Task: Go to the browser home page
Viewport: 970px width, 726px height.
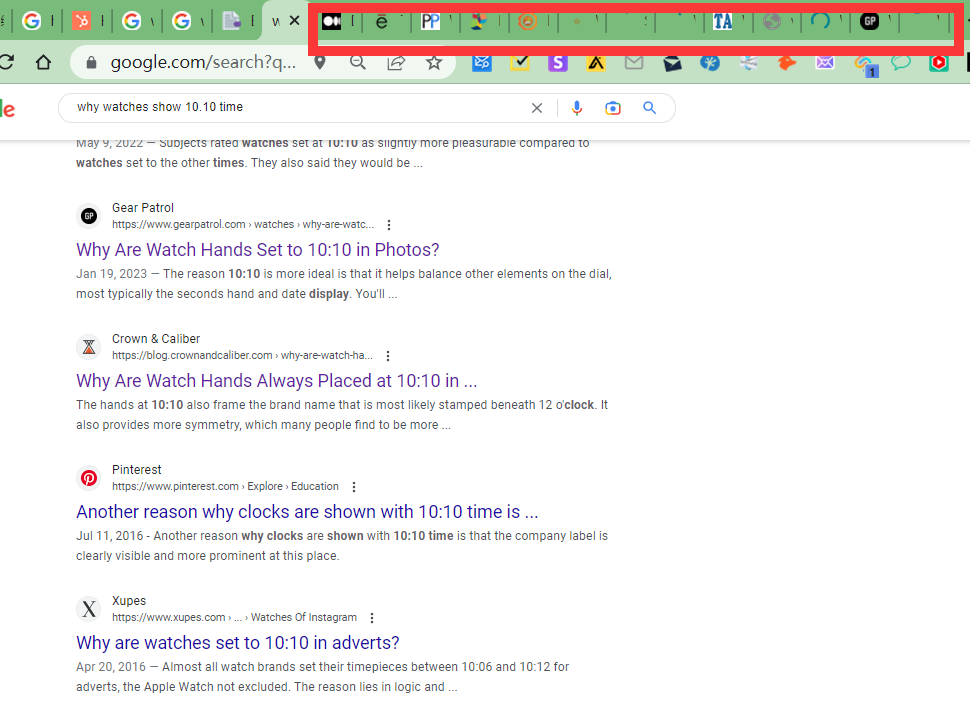Action: click(x=43, y=62)
